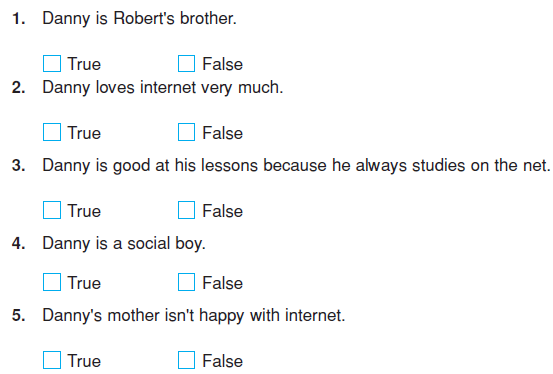Check False for Danny's mother isn't happy
The image size is (553, 374).
(x=187, y=360)
